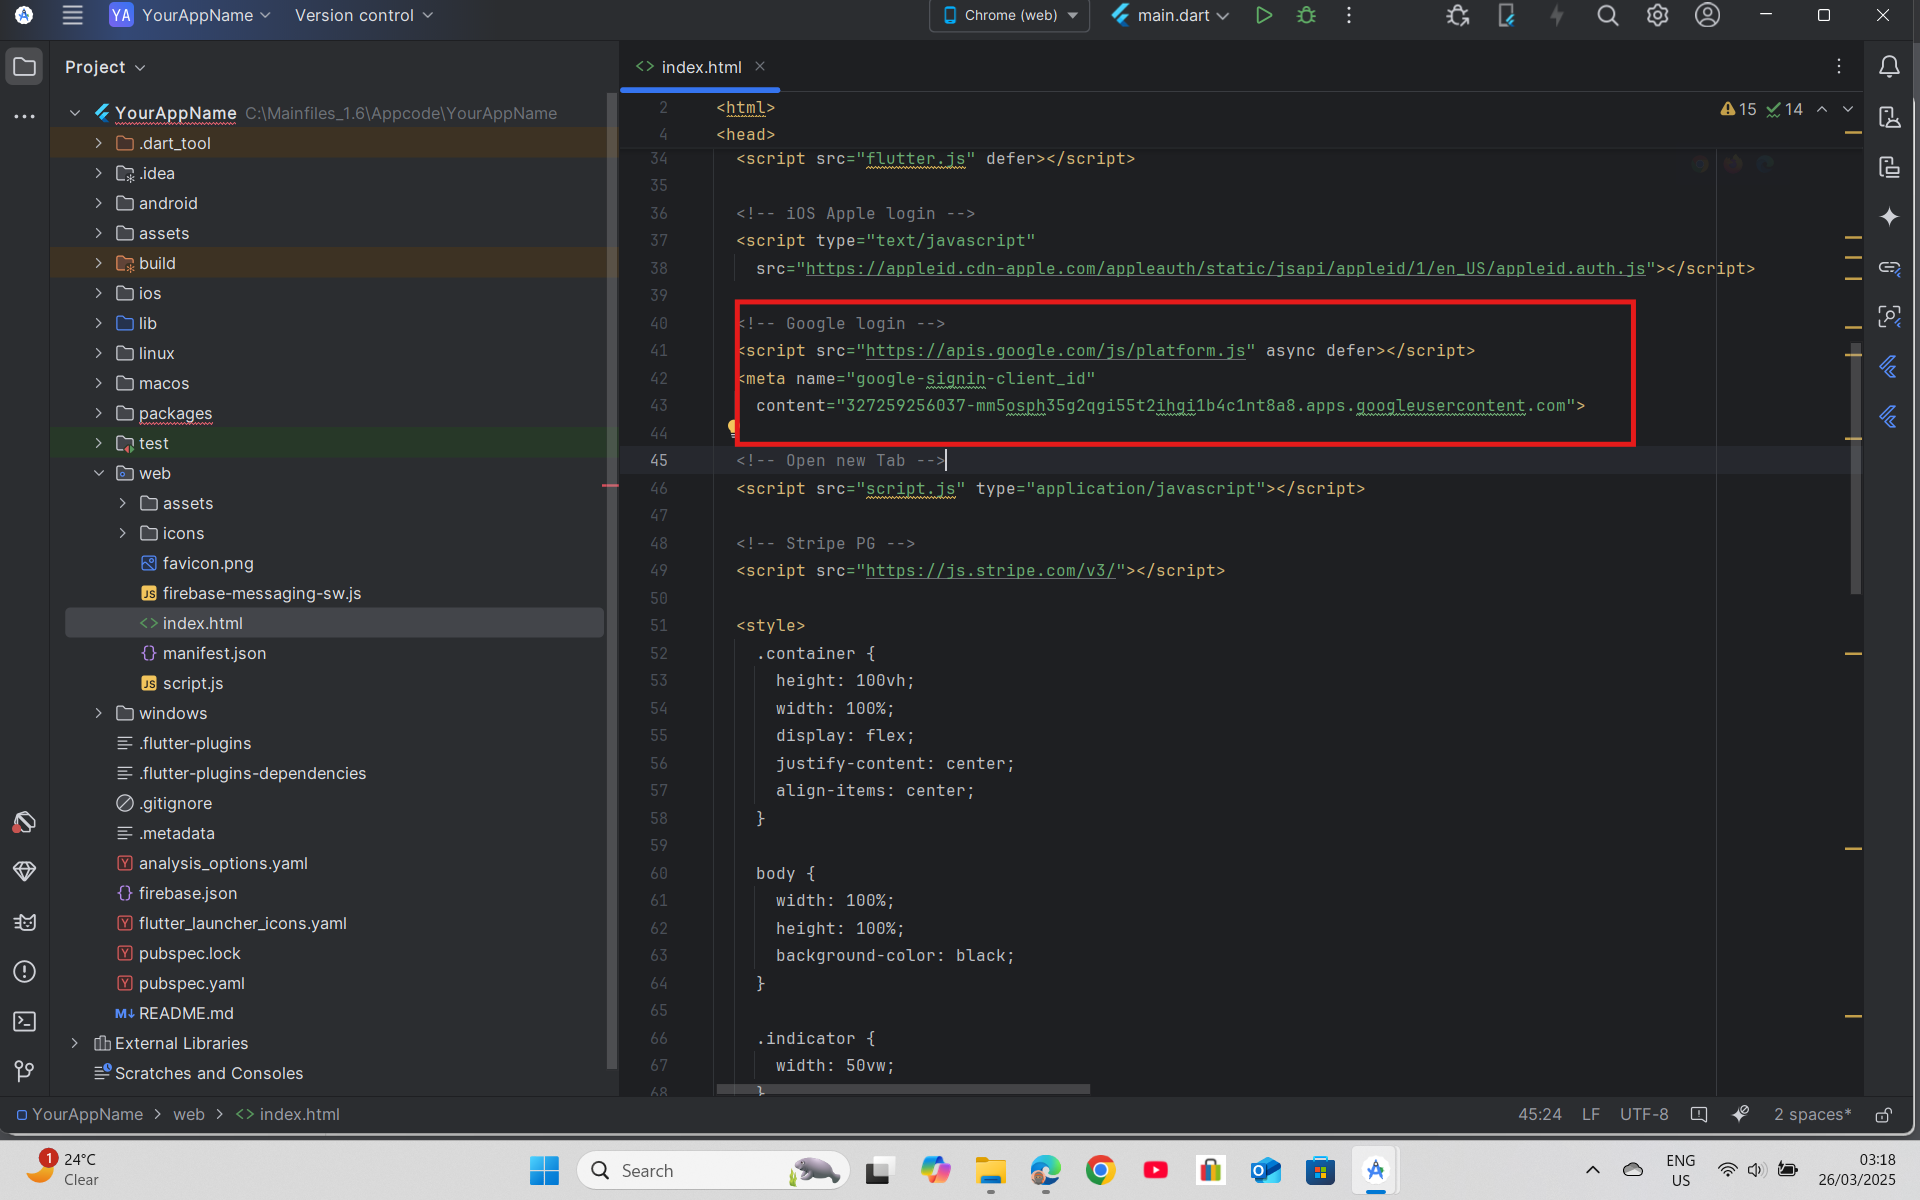
Task: Open the Terminal tool window
Action: [x=25, y=1021]
